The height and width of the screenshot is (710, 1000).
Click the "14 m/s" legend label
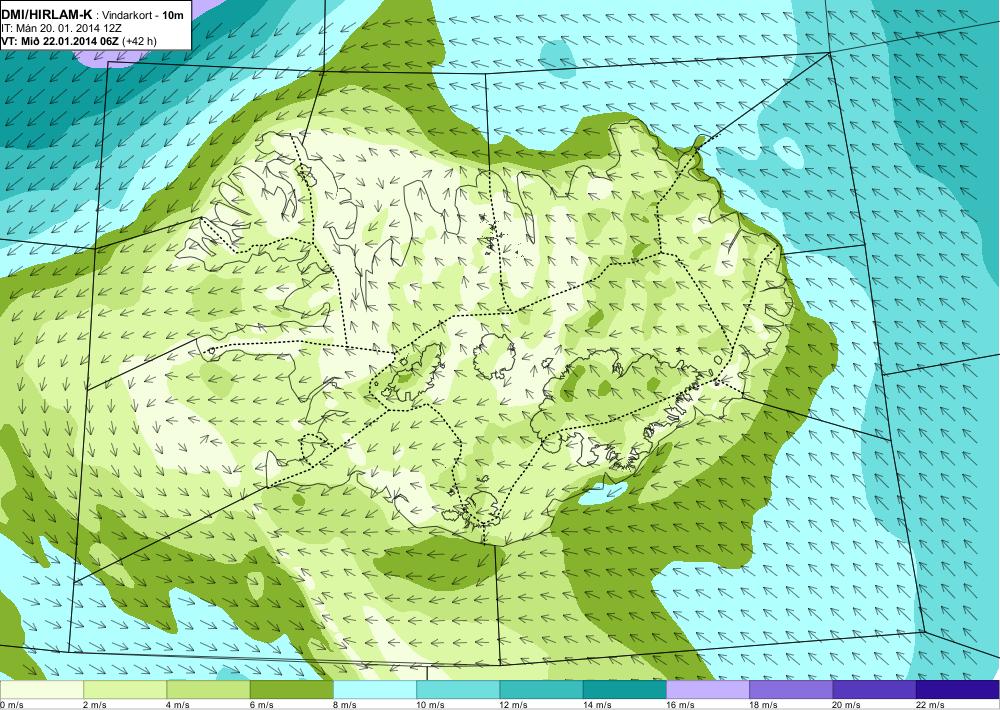point(598,705)
